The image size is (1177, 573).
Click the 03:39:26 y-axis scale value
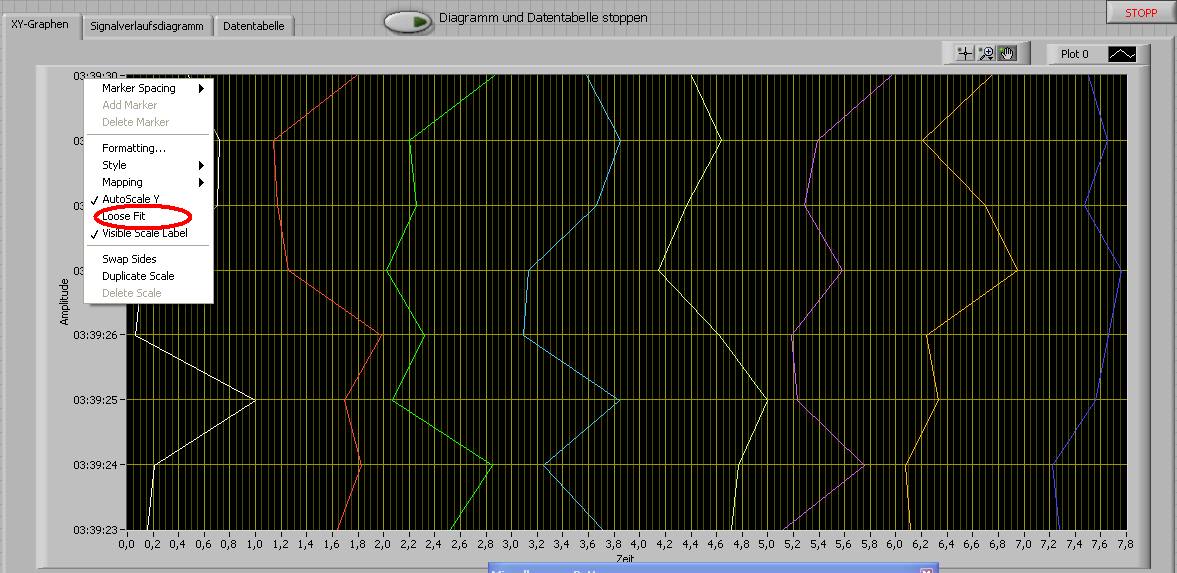click(95, 335)
